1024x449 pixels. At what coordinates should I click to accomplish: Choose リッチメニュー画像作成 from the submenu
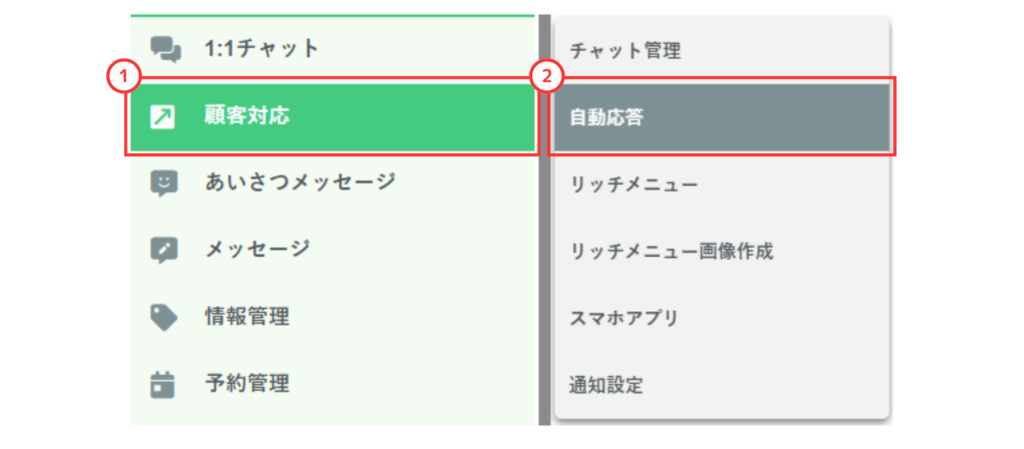(x=671, y=251)
